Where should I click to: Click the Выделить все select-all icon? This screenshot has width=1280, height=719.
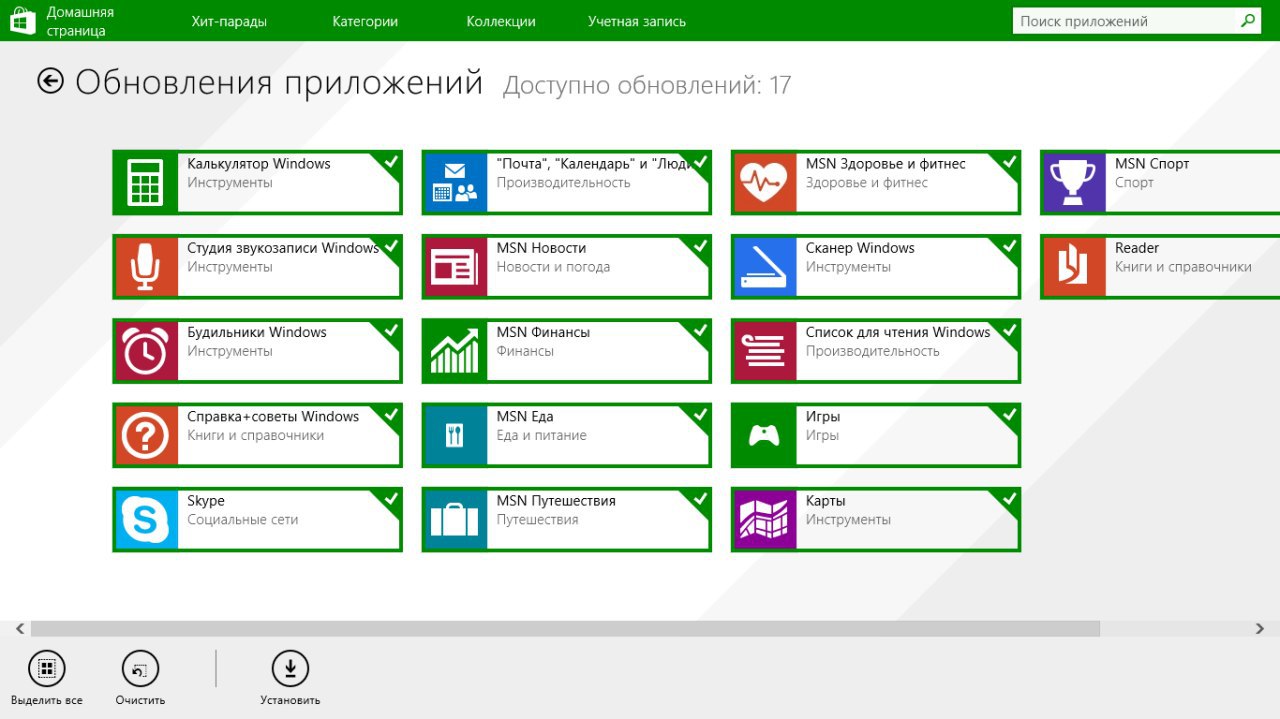pyautogui.click(x=47, y=668)
